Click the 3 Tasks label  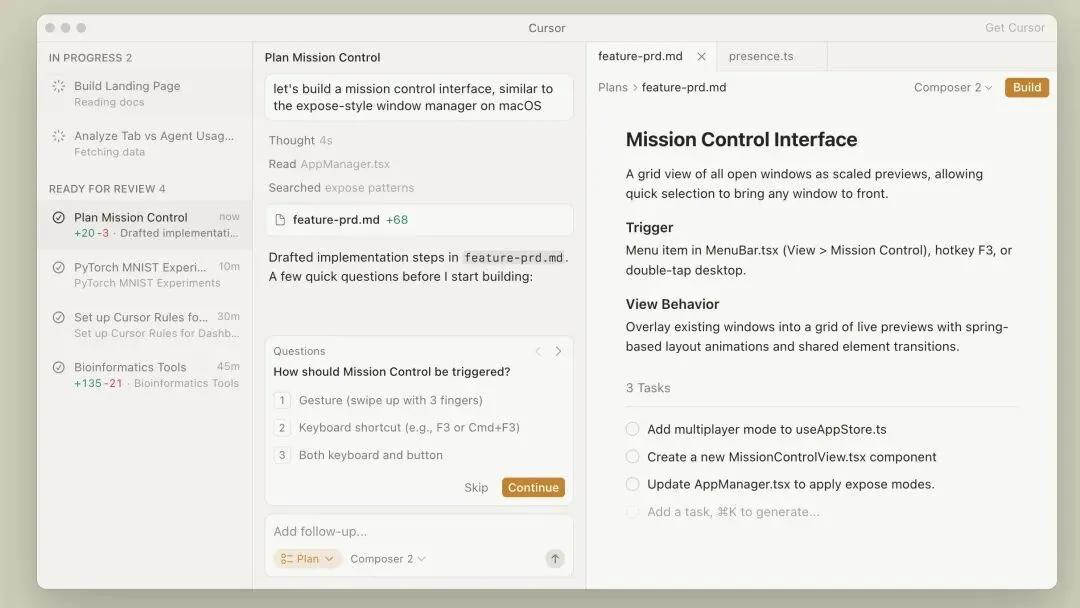pyautogui.click(x=647, y=388)
